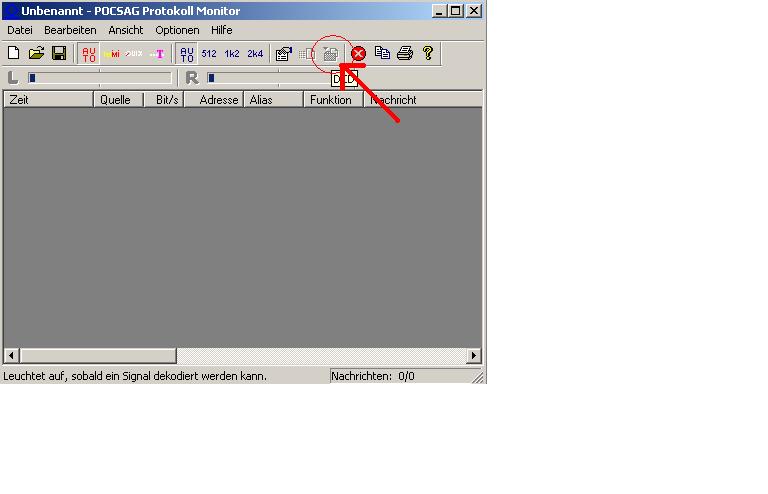Open a file with the folder icon

(36, 53)
